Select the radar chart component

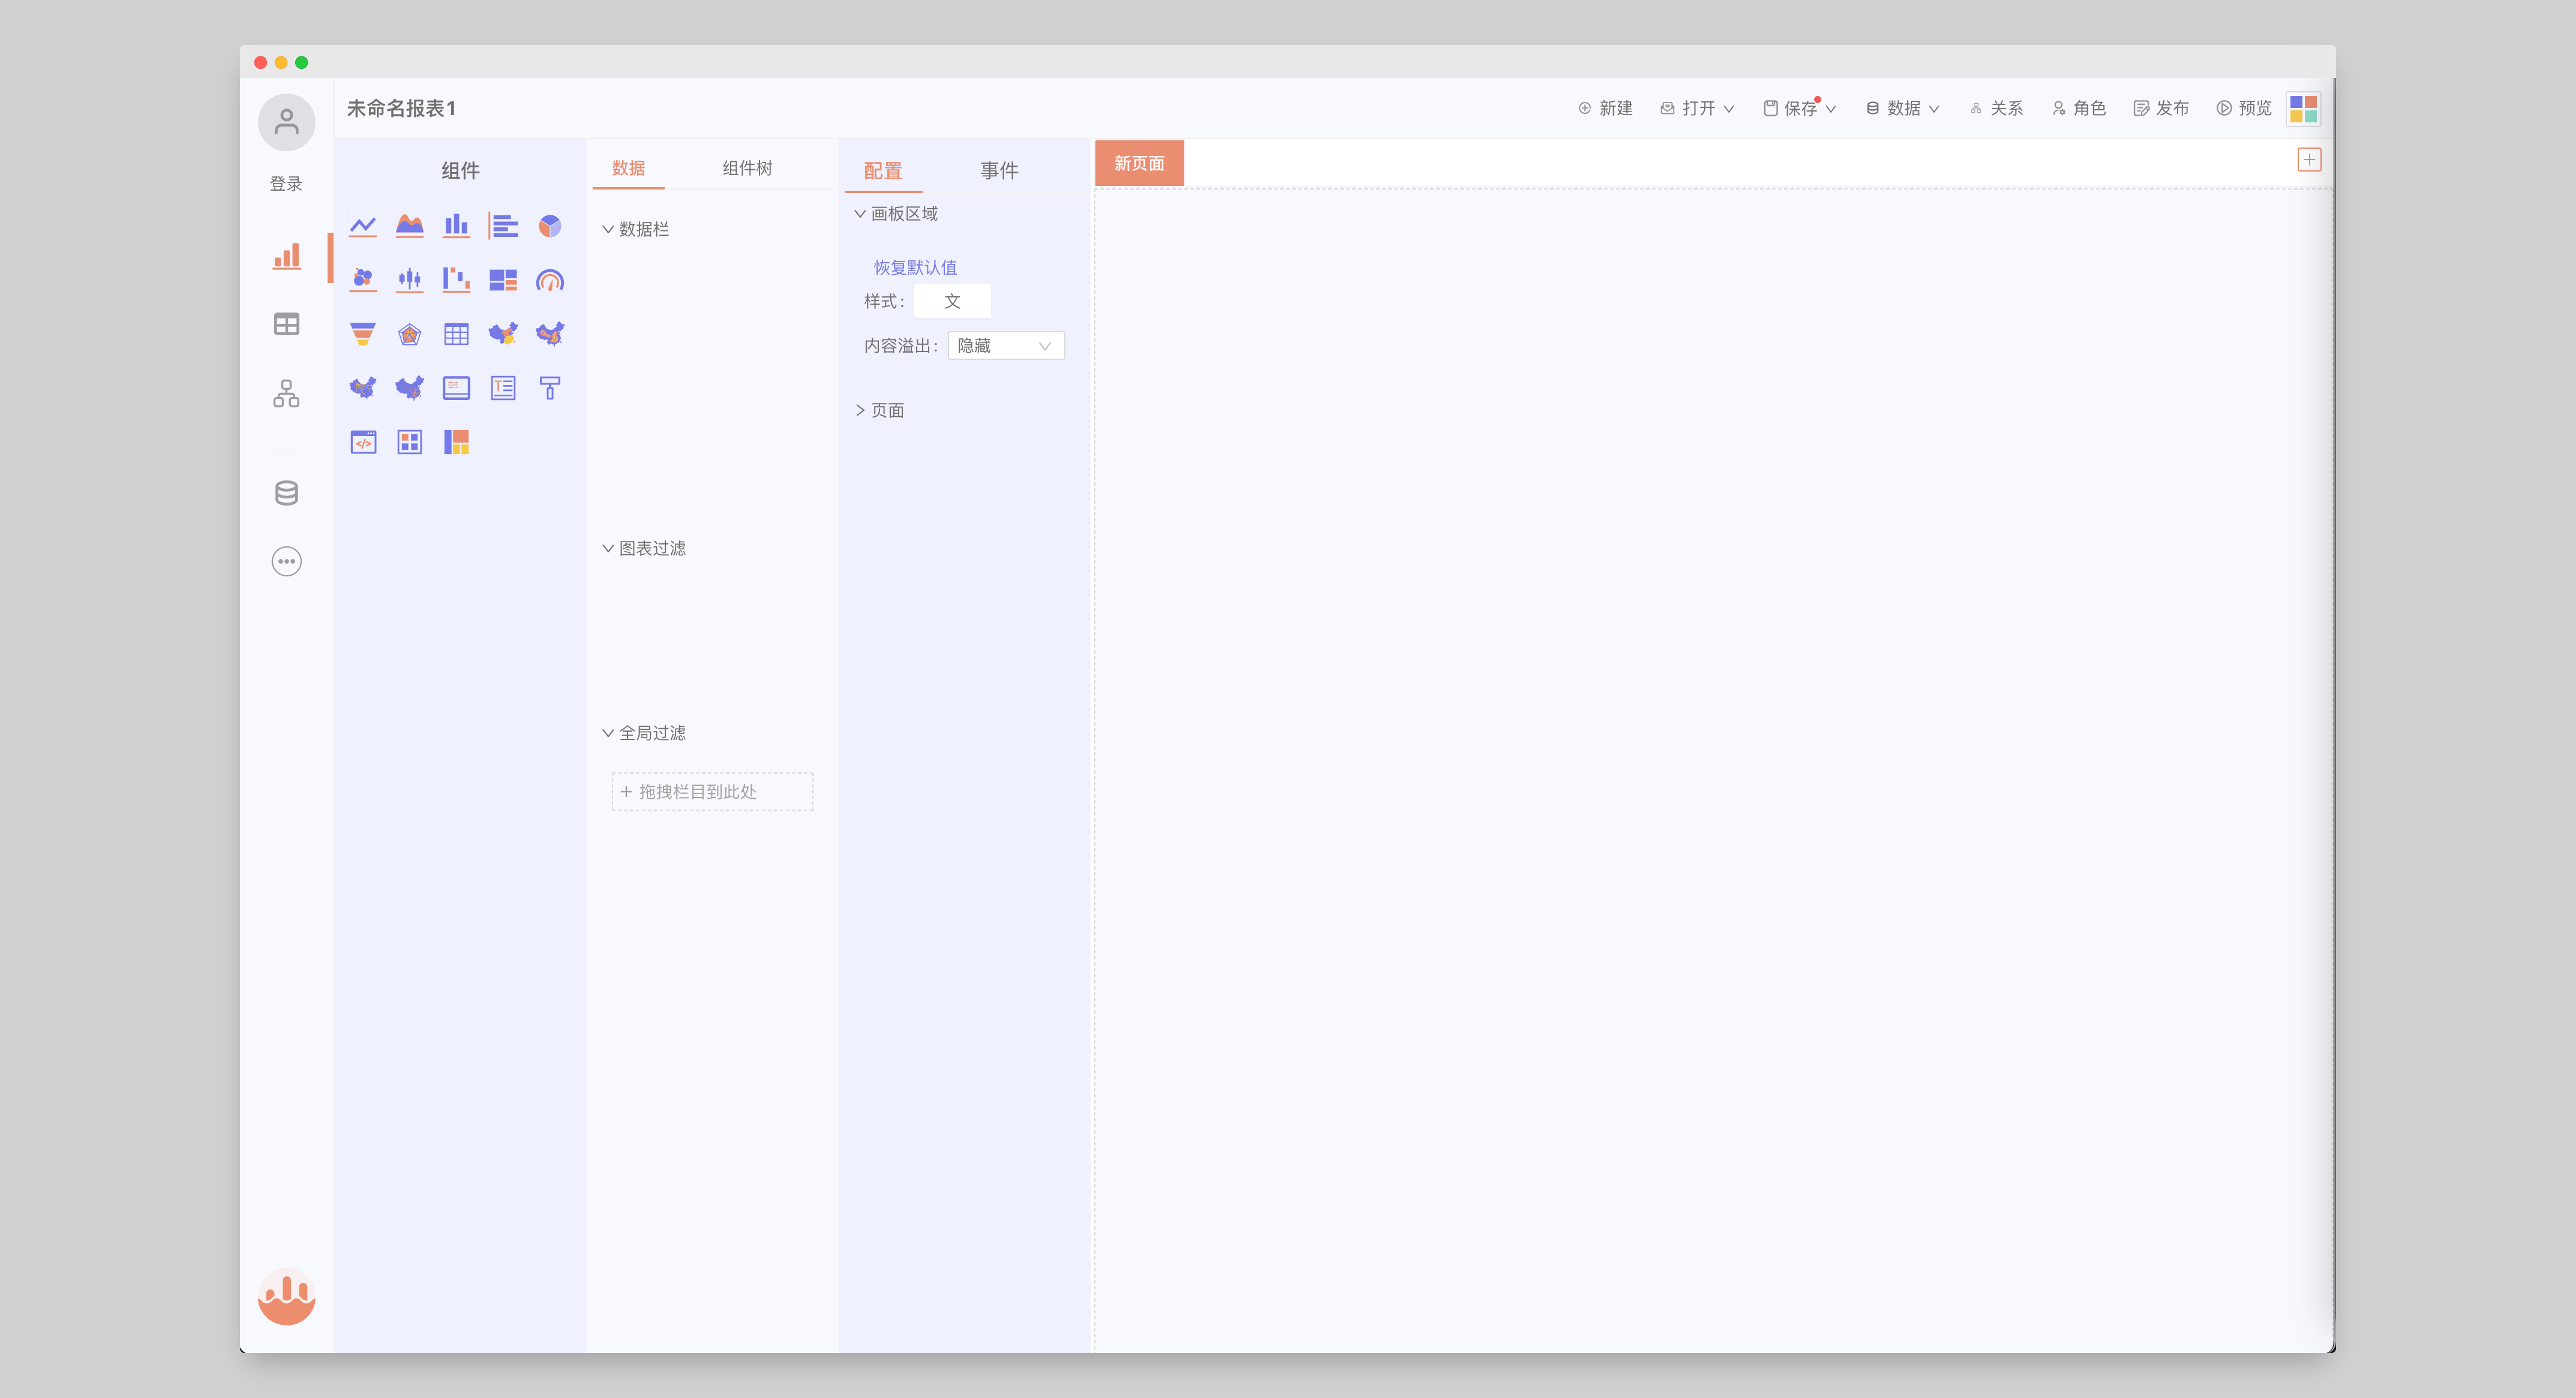click(410, 334)
